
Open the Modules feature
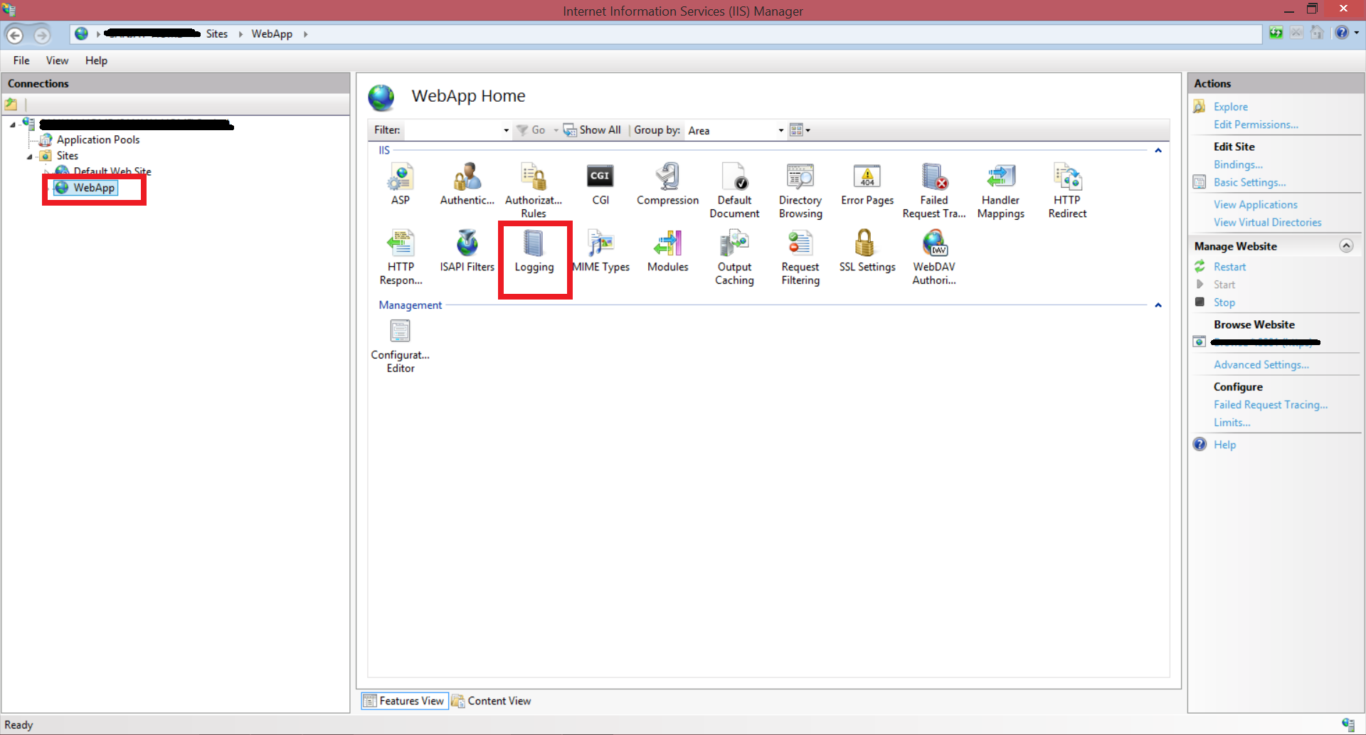pos(666,251)
